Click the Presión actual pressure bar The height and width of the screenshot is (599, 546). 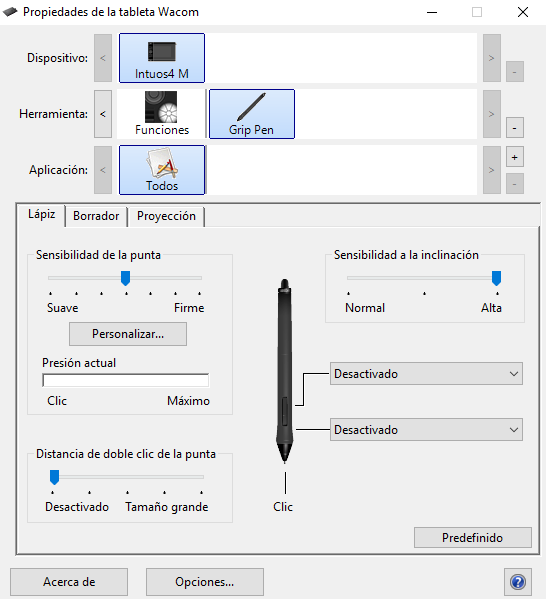click(x=126, y=380)
